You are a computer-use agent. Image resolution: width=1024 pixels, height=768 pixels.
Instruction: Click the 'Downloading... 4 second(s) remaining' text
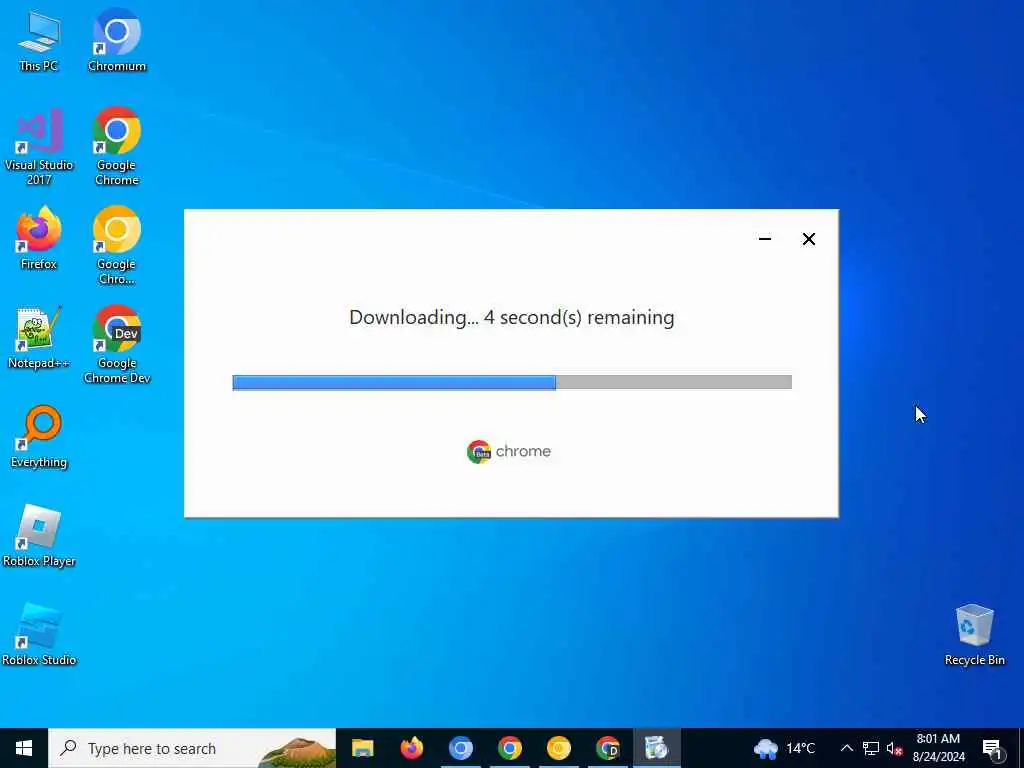[x=511, y=317]
